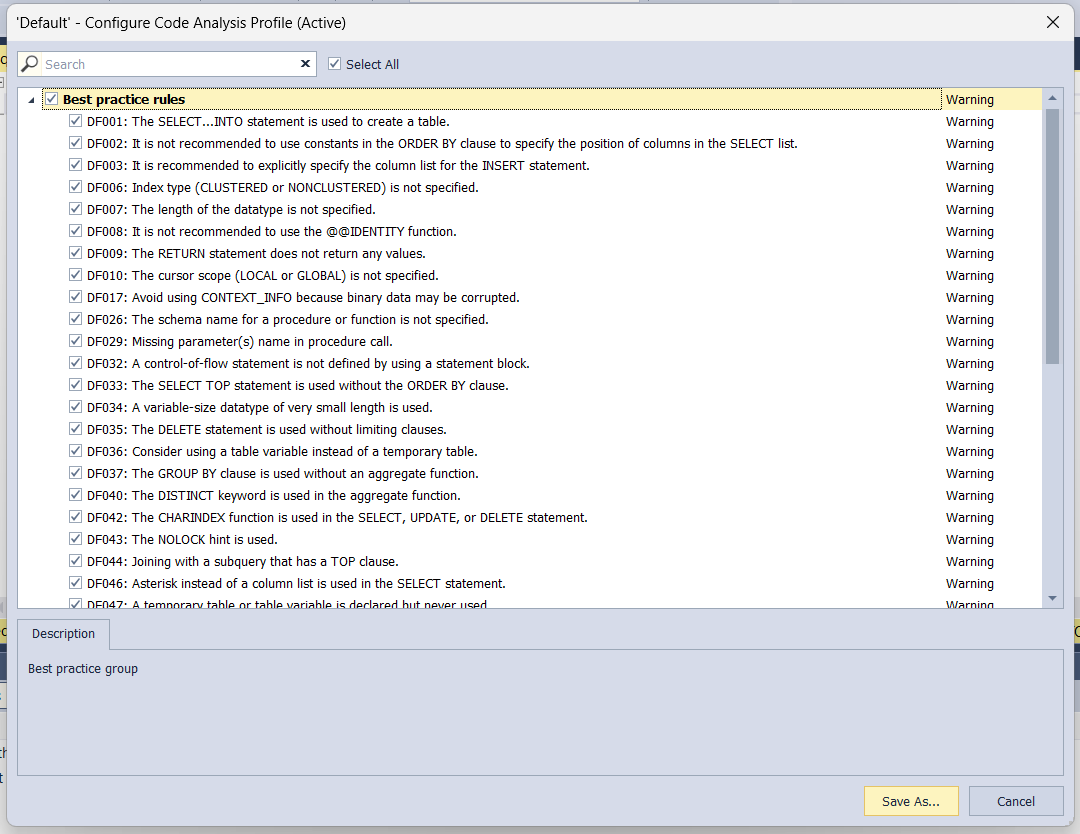
Task: Clear search with the X icon
Action: tap(305, 64)
